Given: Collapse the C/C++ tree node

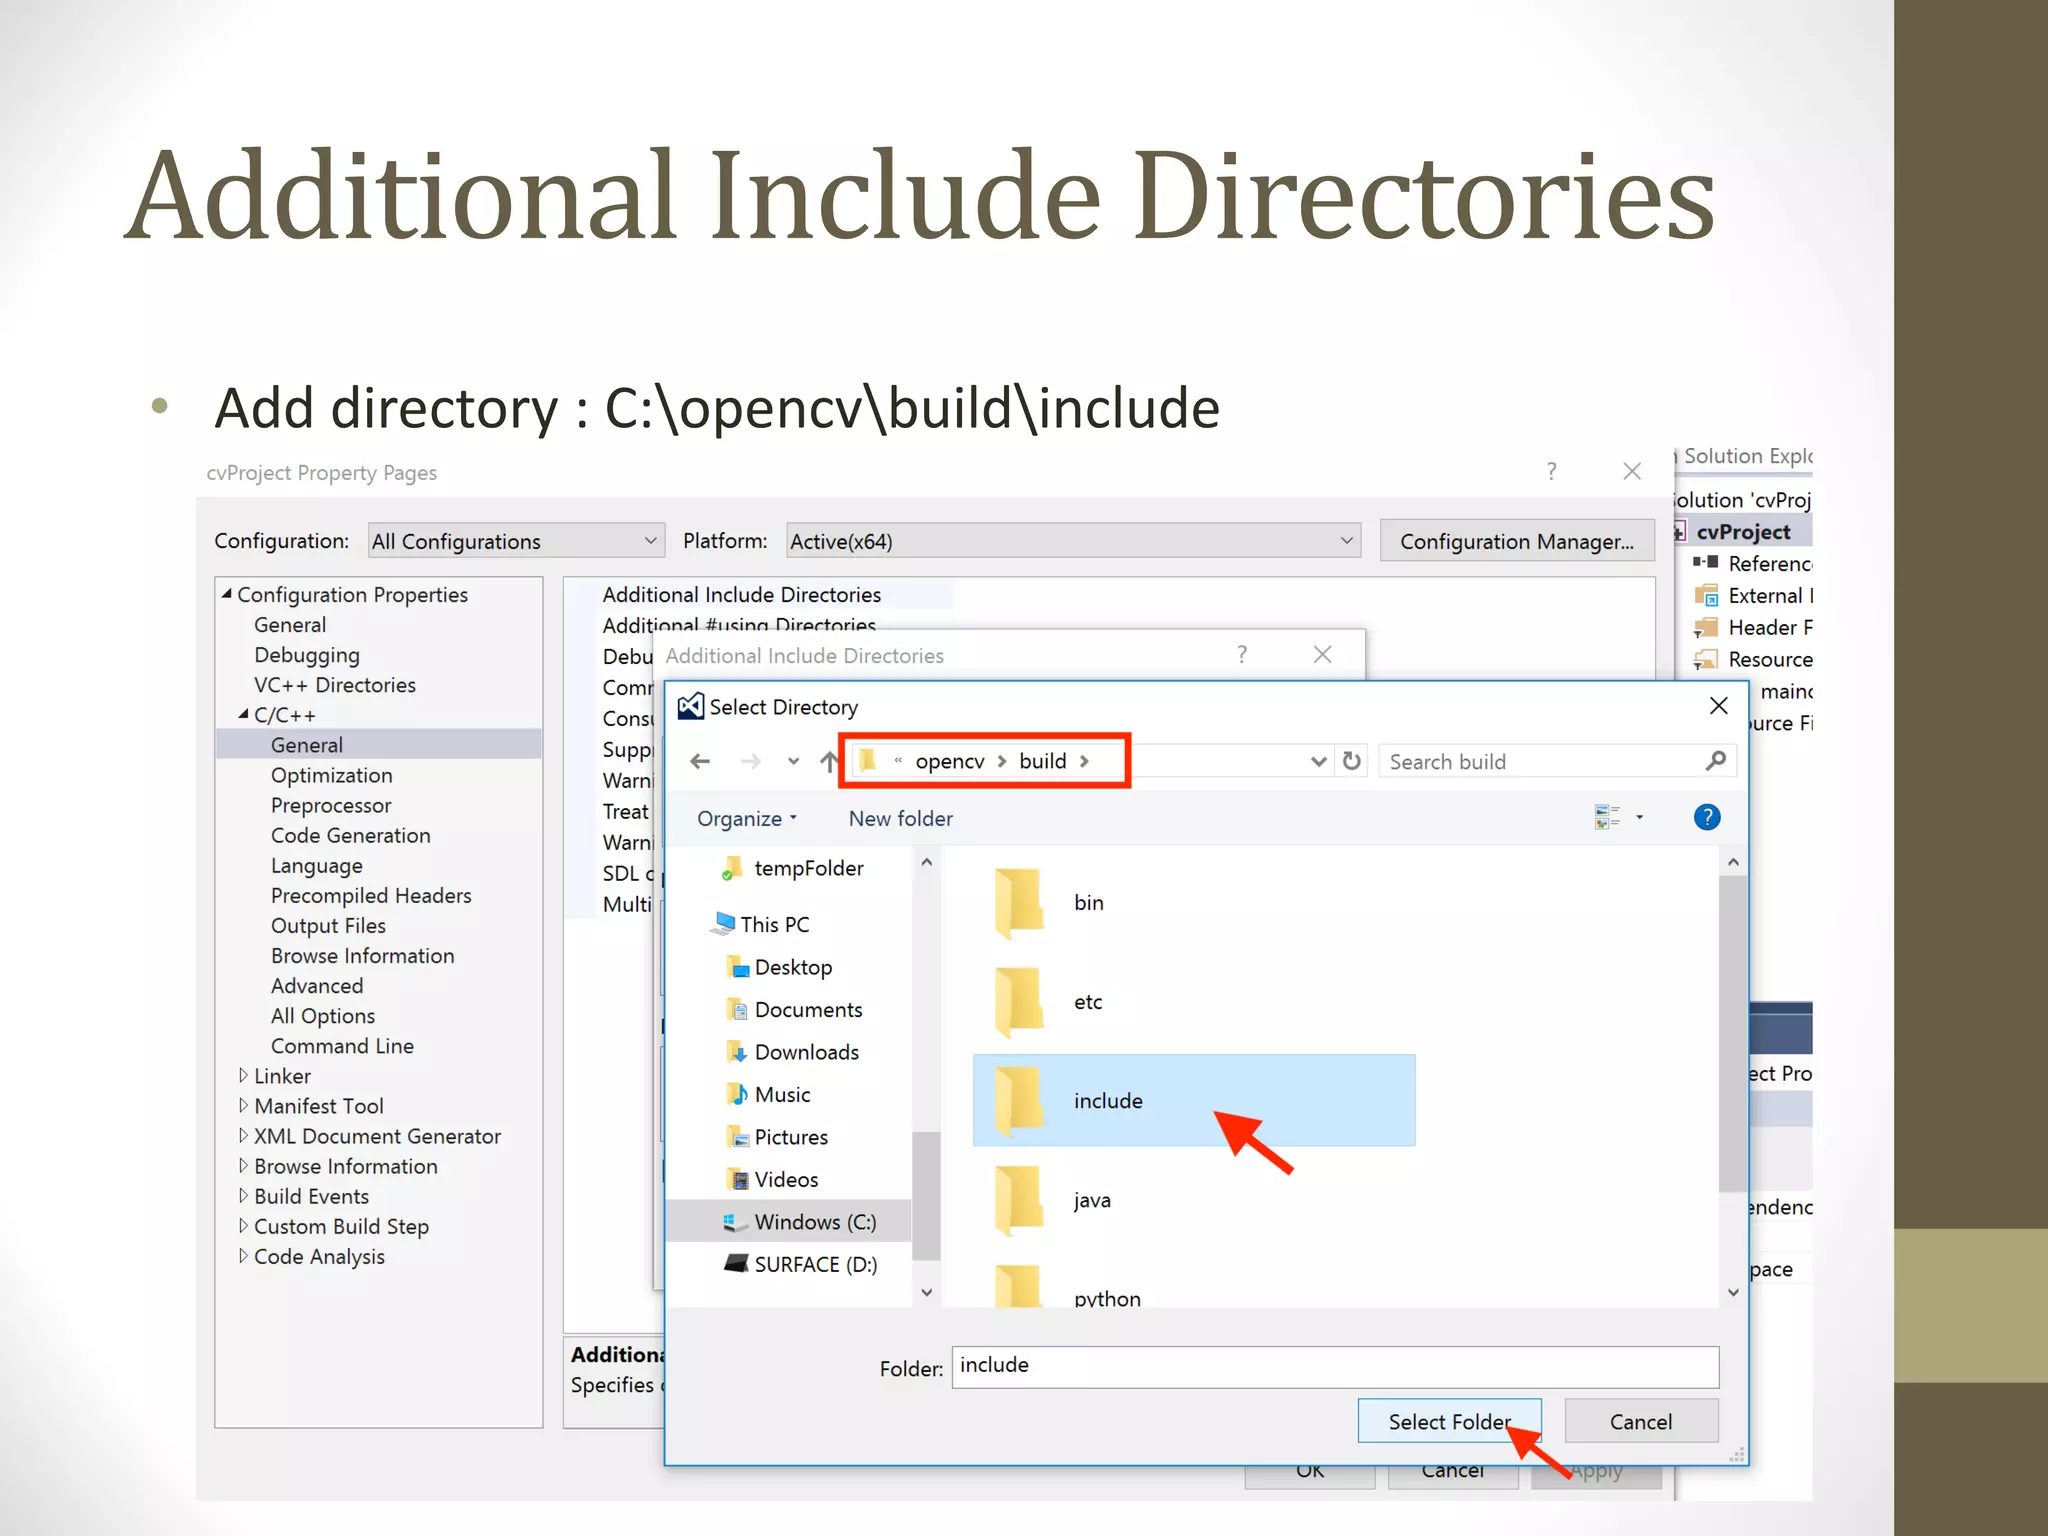Looking at the screenshot, I should tap(243, 715).
